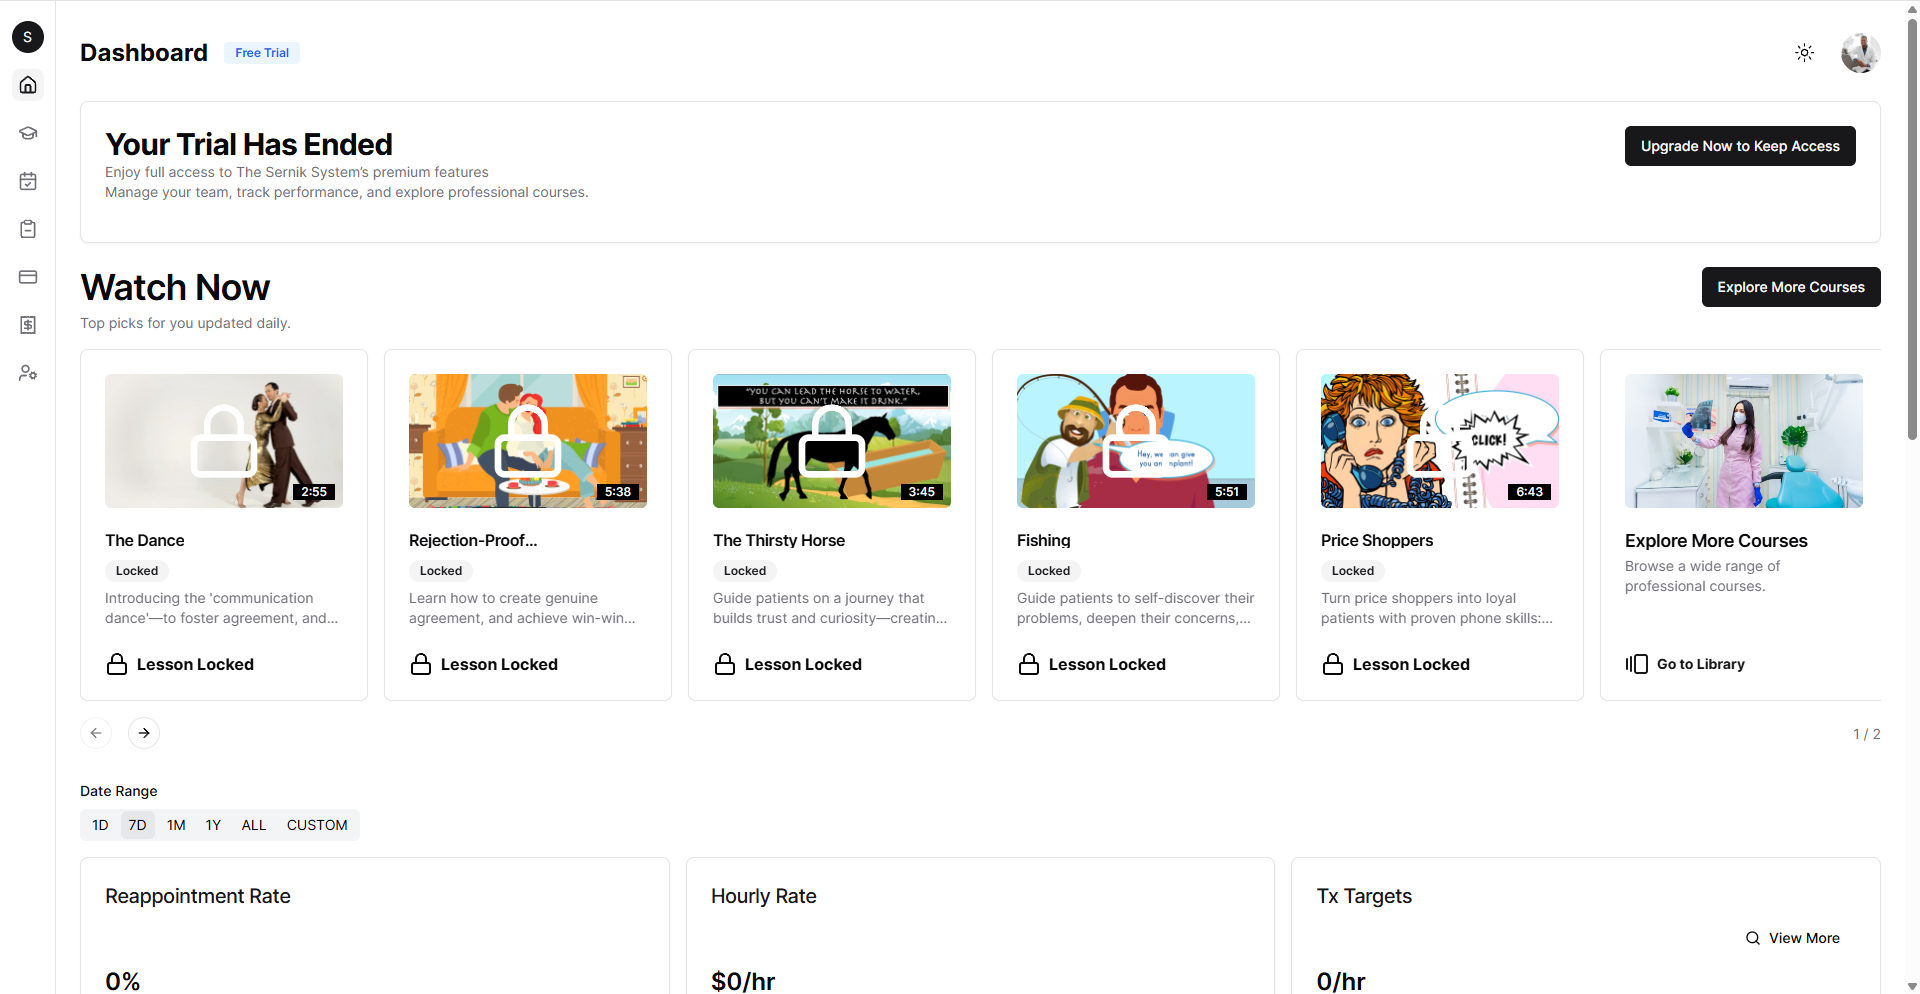
Task: Open the dollar receipt icon in sidebar
Action: click(x=28, y=325)
